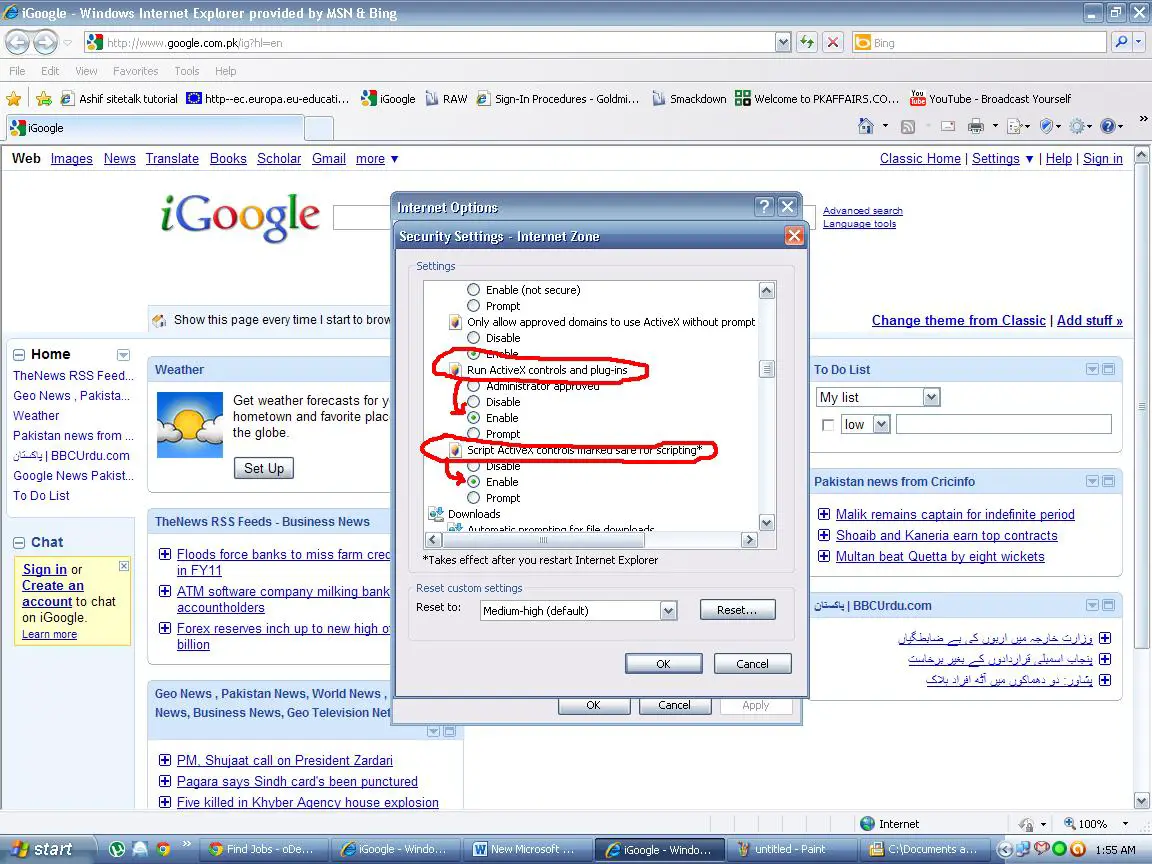Select Enable for Script ActiveX controls safe scripting
Image resolution: width=1152 pixels, height=864 pixels.
click(473, 481)
